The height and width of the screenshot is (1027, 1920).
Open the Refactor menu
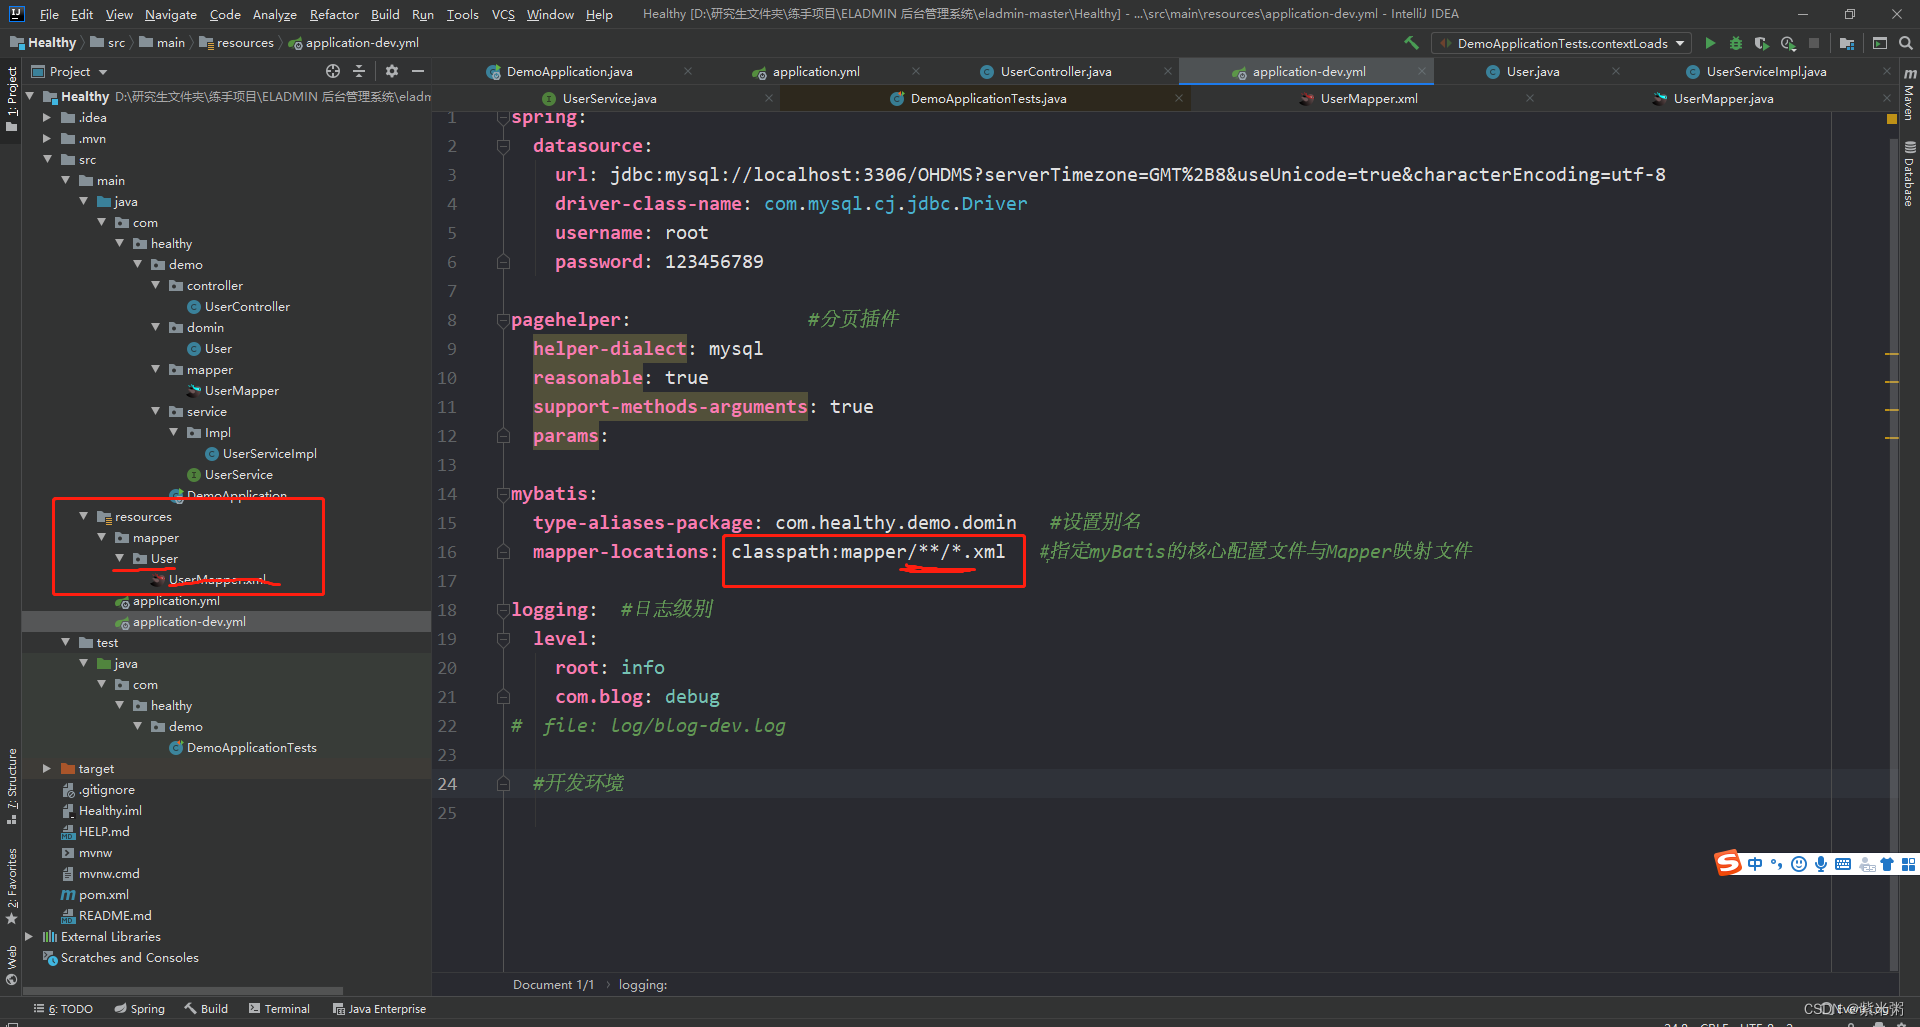[x=333, y=14]
